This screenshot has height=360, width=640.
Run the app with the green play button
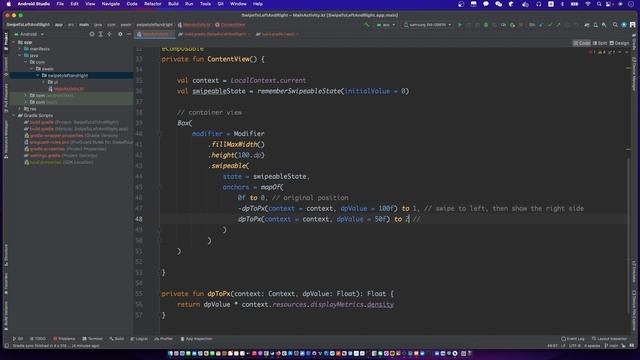(x=460, y=25)
